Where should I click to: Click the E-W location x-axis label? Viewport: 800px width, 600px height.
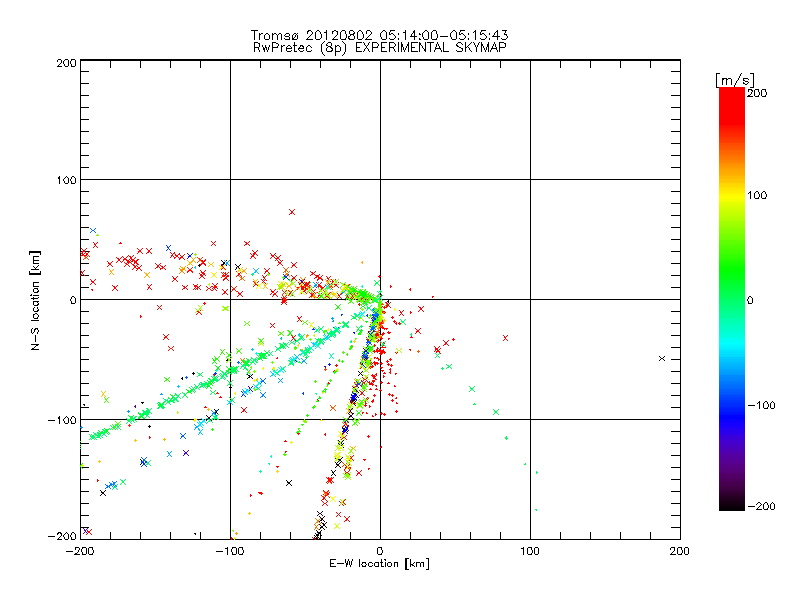(379, 564)
